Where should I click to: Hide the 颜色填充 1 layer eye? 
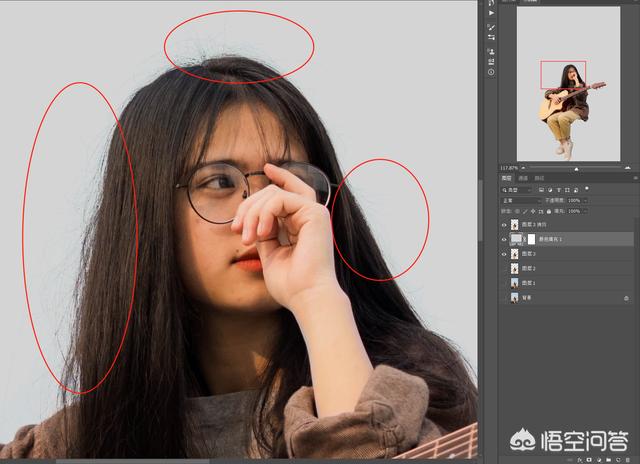504,240
